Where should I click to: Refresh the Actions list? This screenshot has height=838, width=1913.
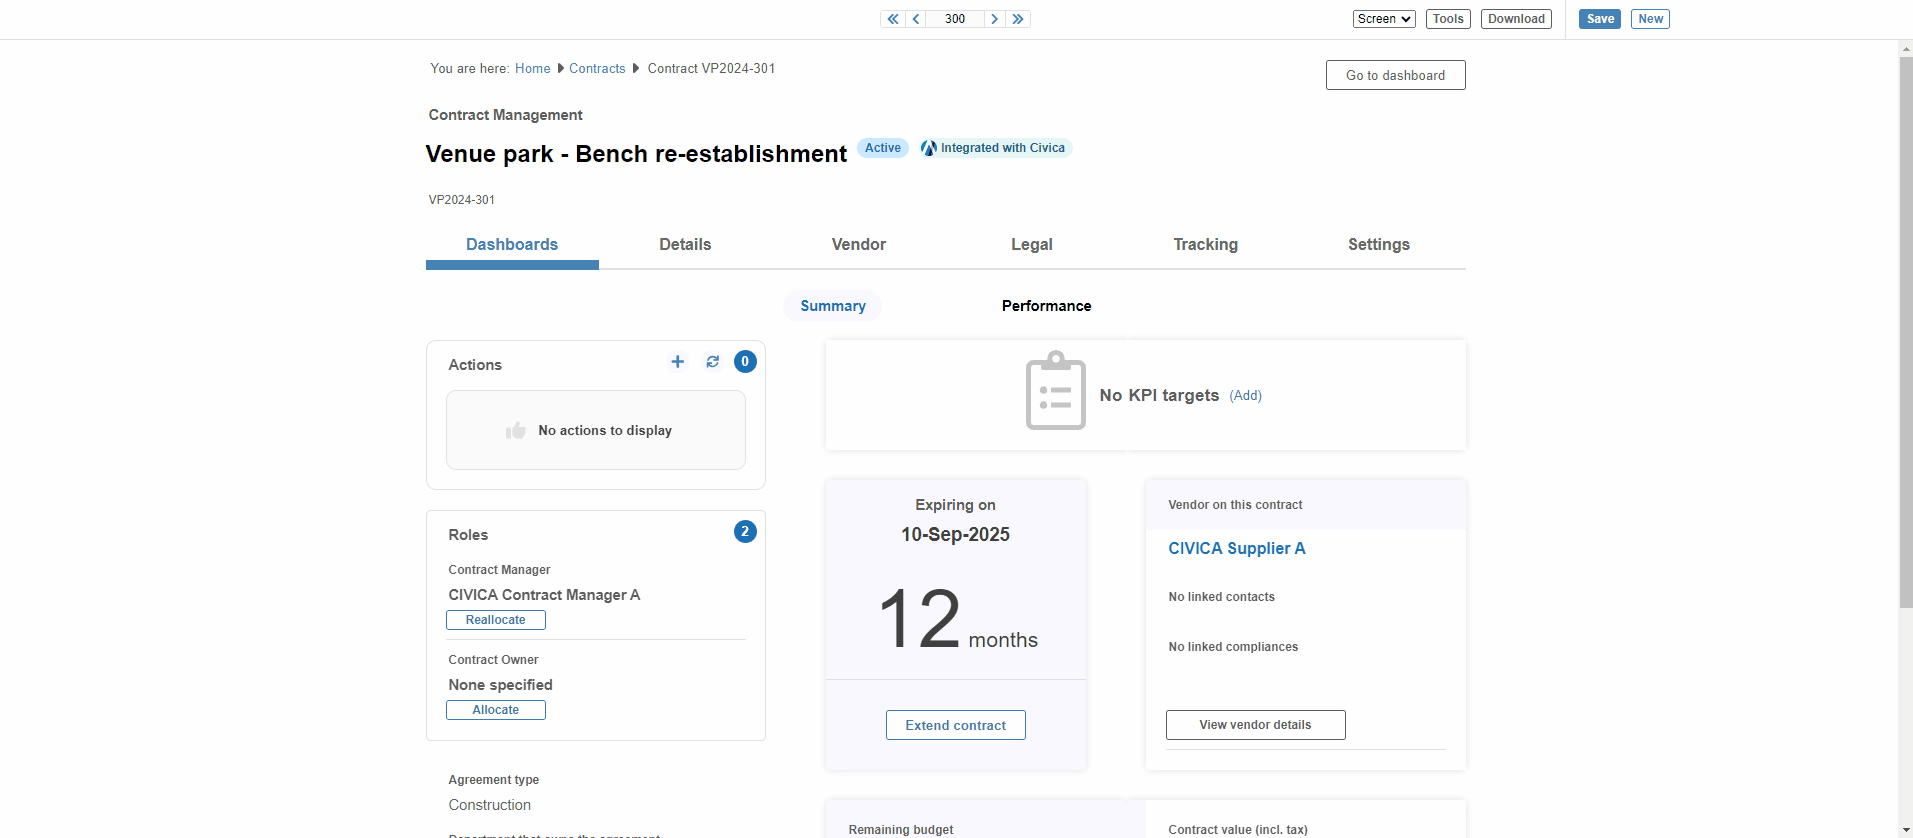click(x=712, y=362)
